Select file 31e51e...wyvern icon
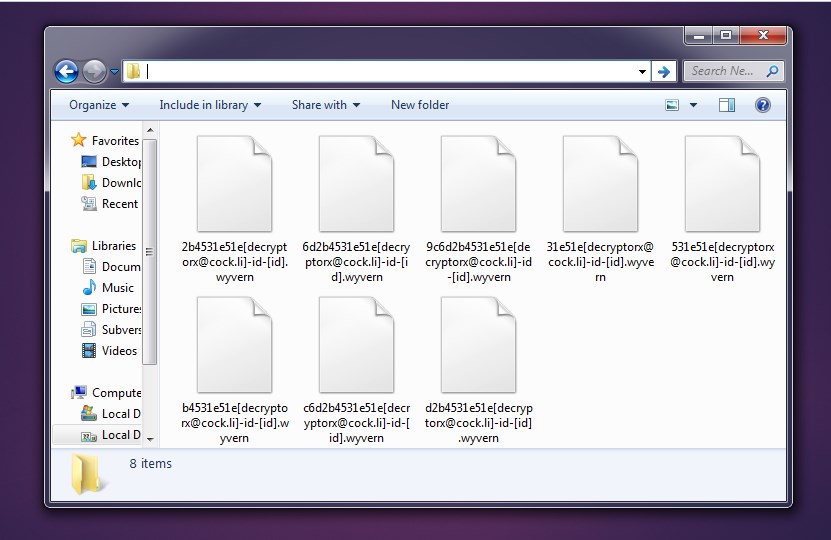831x540 pixels. (x=600, y=184)
